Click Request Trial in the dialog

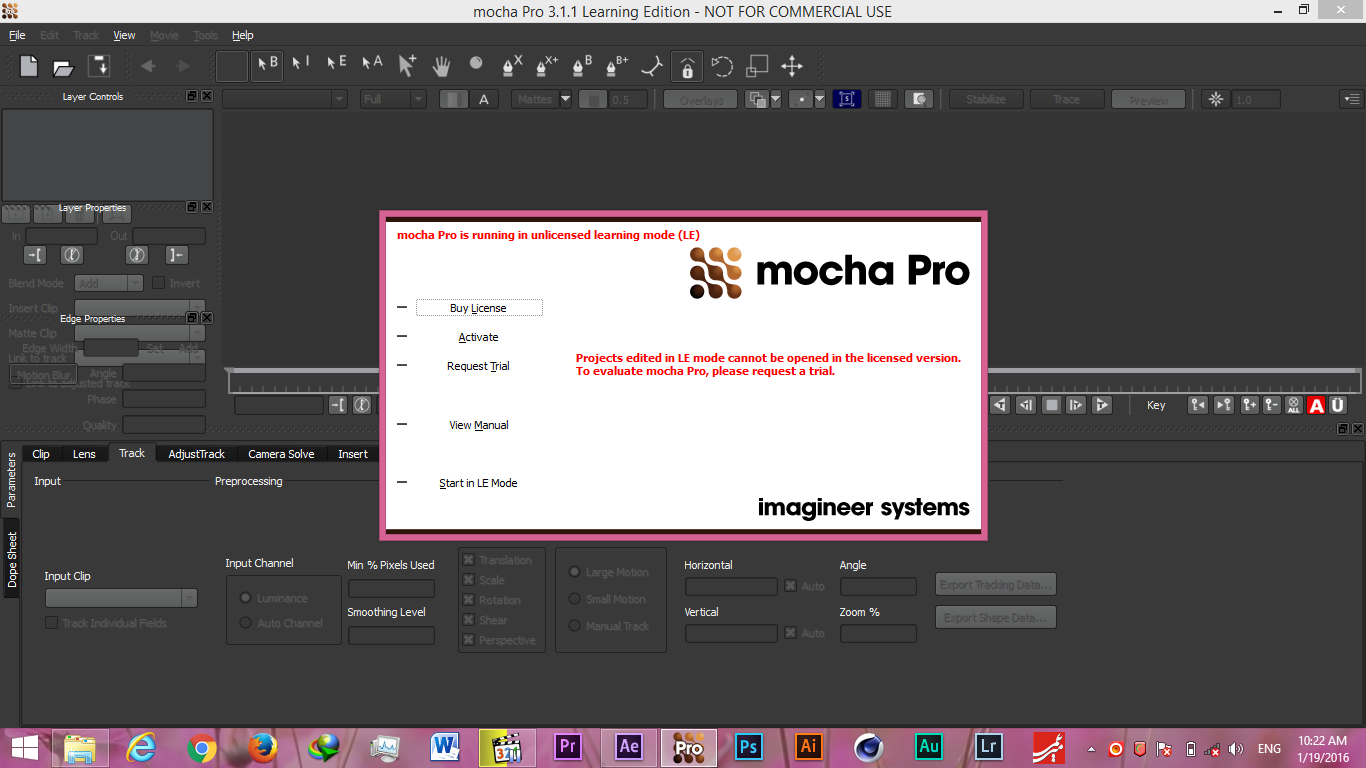coord(479,366)
